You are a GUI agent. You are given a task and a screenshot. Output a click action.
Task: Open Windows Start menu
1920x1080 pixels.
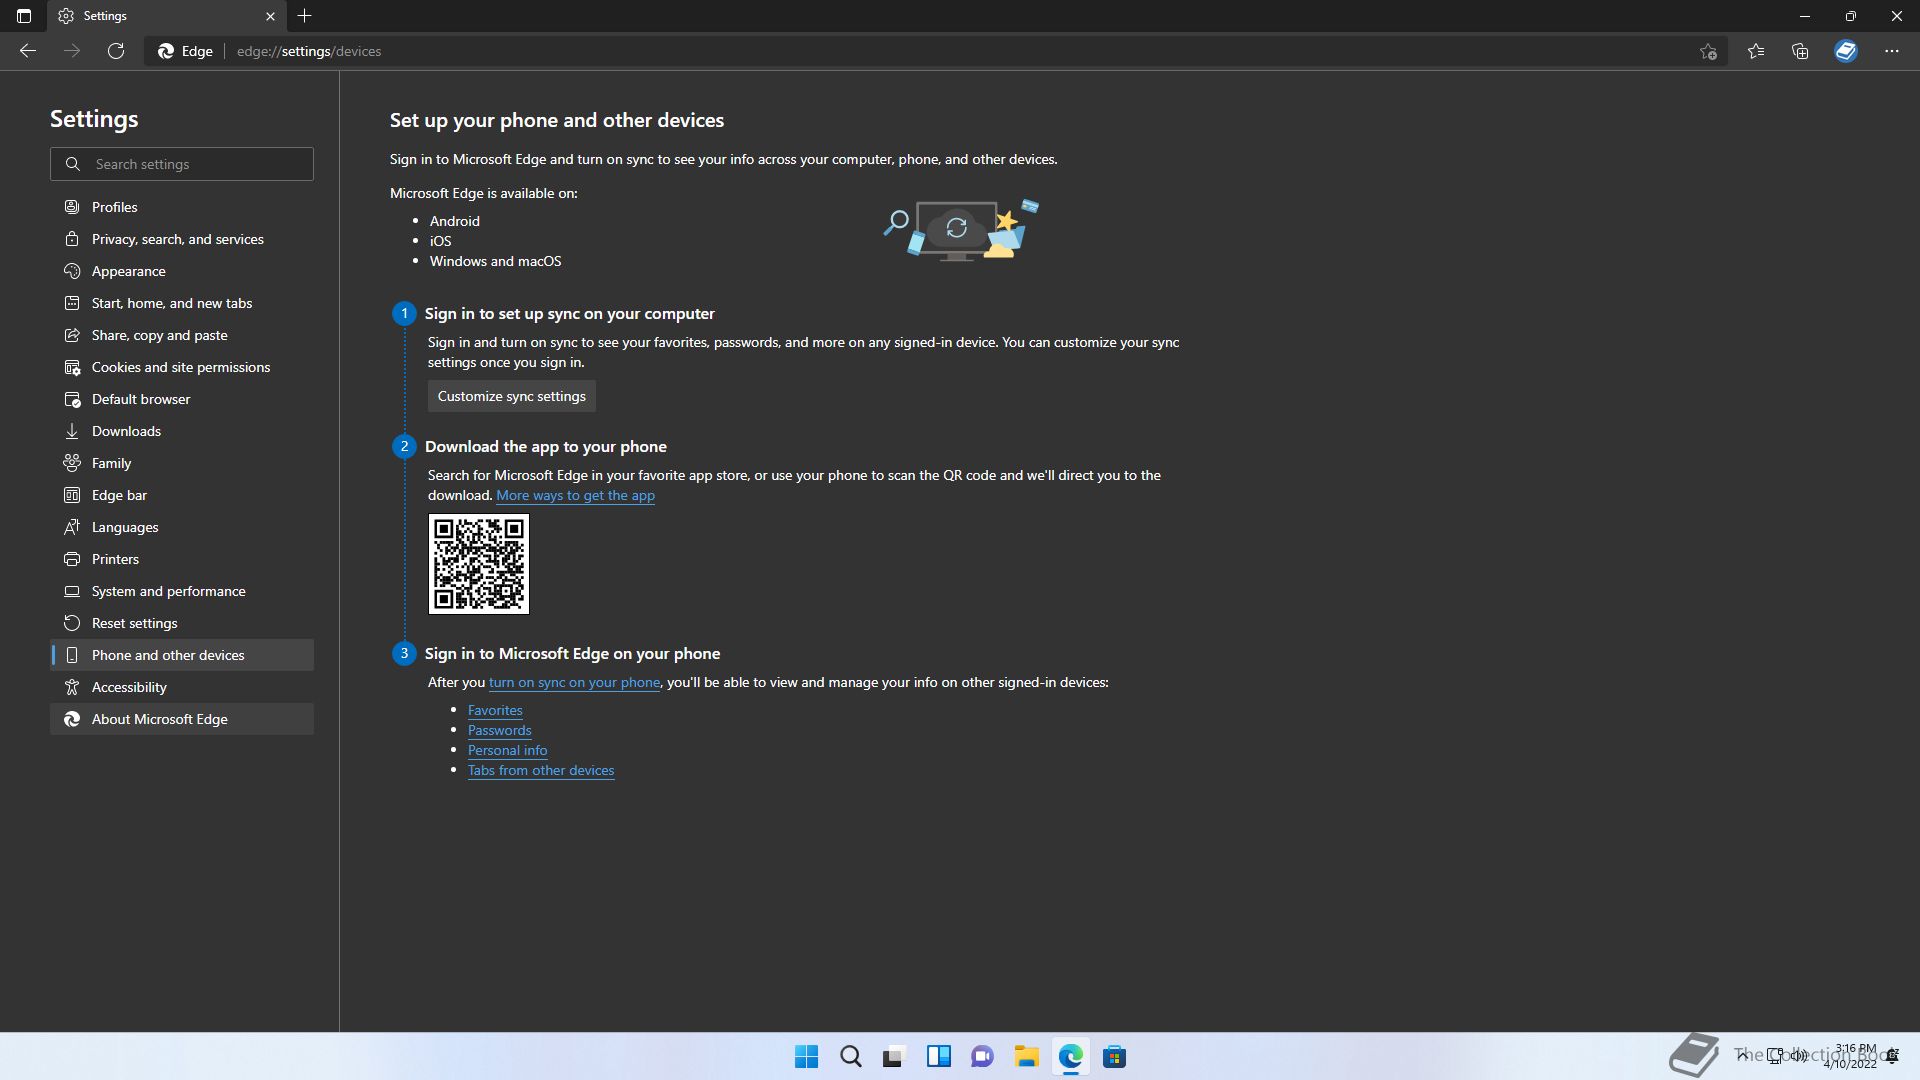806,1056
